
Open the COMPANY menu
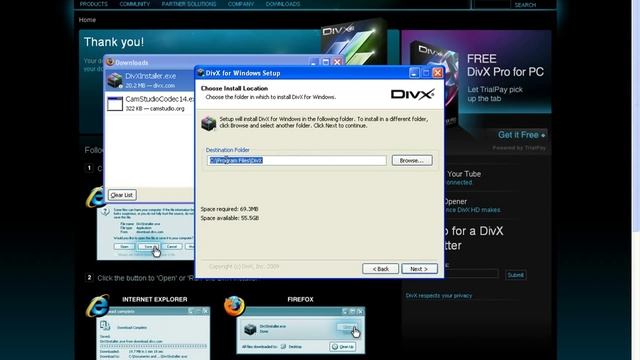(241, 4)
